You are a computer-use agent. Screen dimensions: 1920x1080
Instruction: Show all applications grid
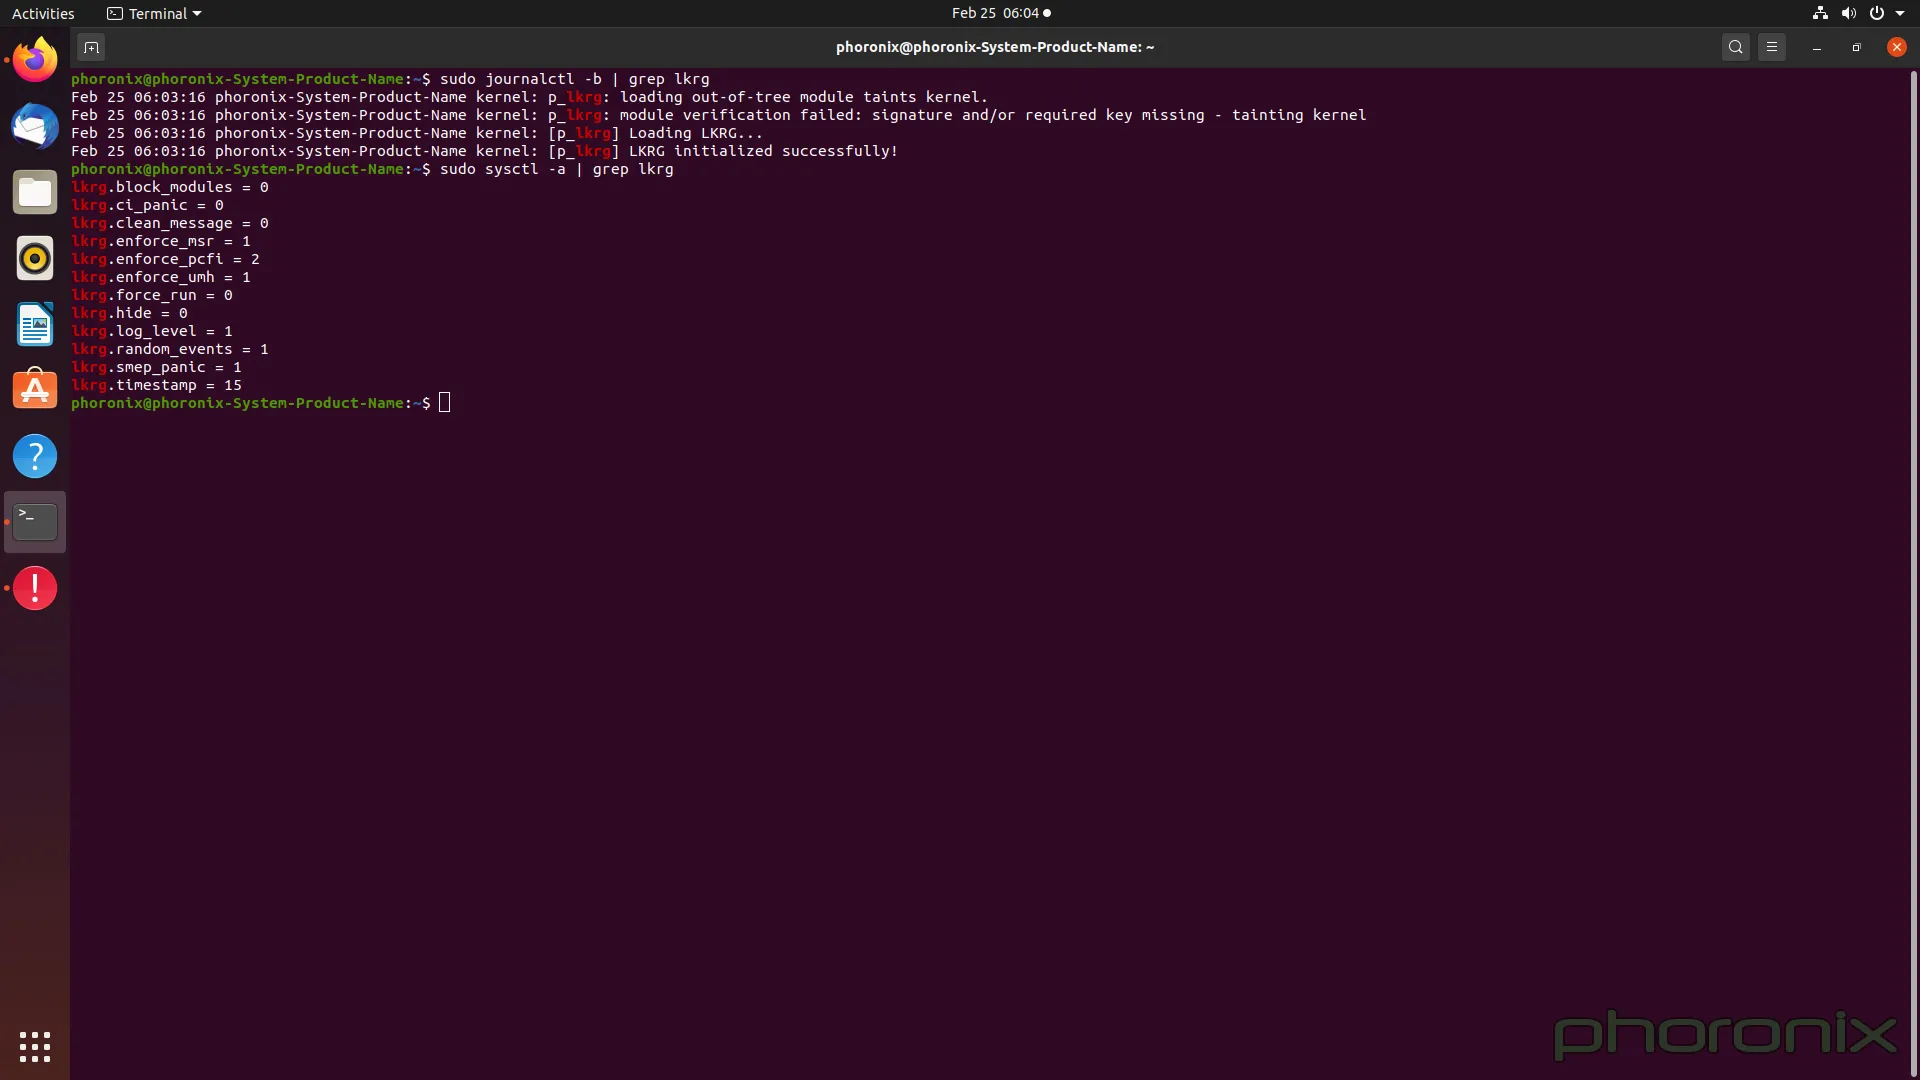click(x=35, y=1046)
